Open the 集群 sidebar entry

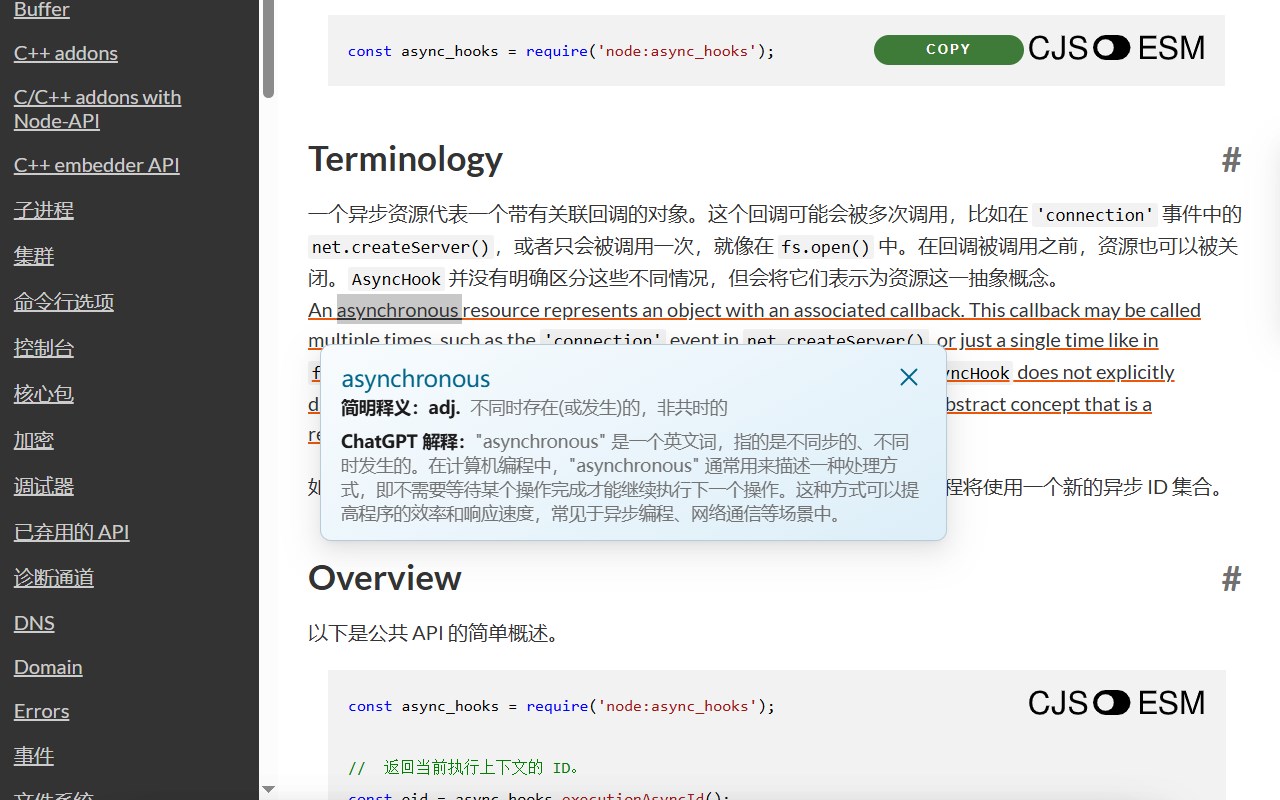(34, 256)
